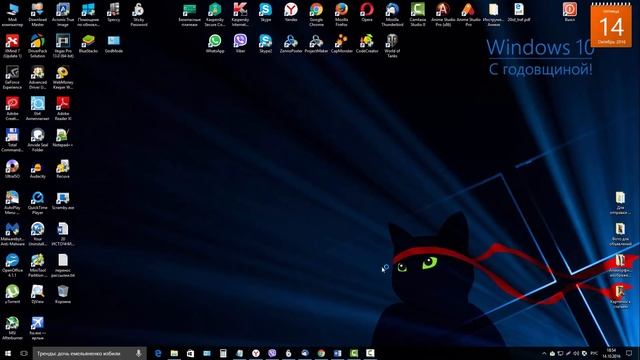Open the volume control in system tray
Image resolution: width=640 pixels, height=360 pixels.
tap(576, 353)
